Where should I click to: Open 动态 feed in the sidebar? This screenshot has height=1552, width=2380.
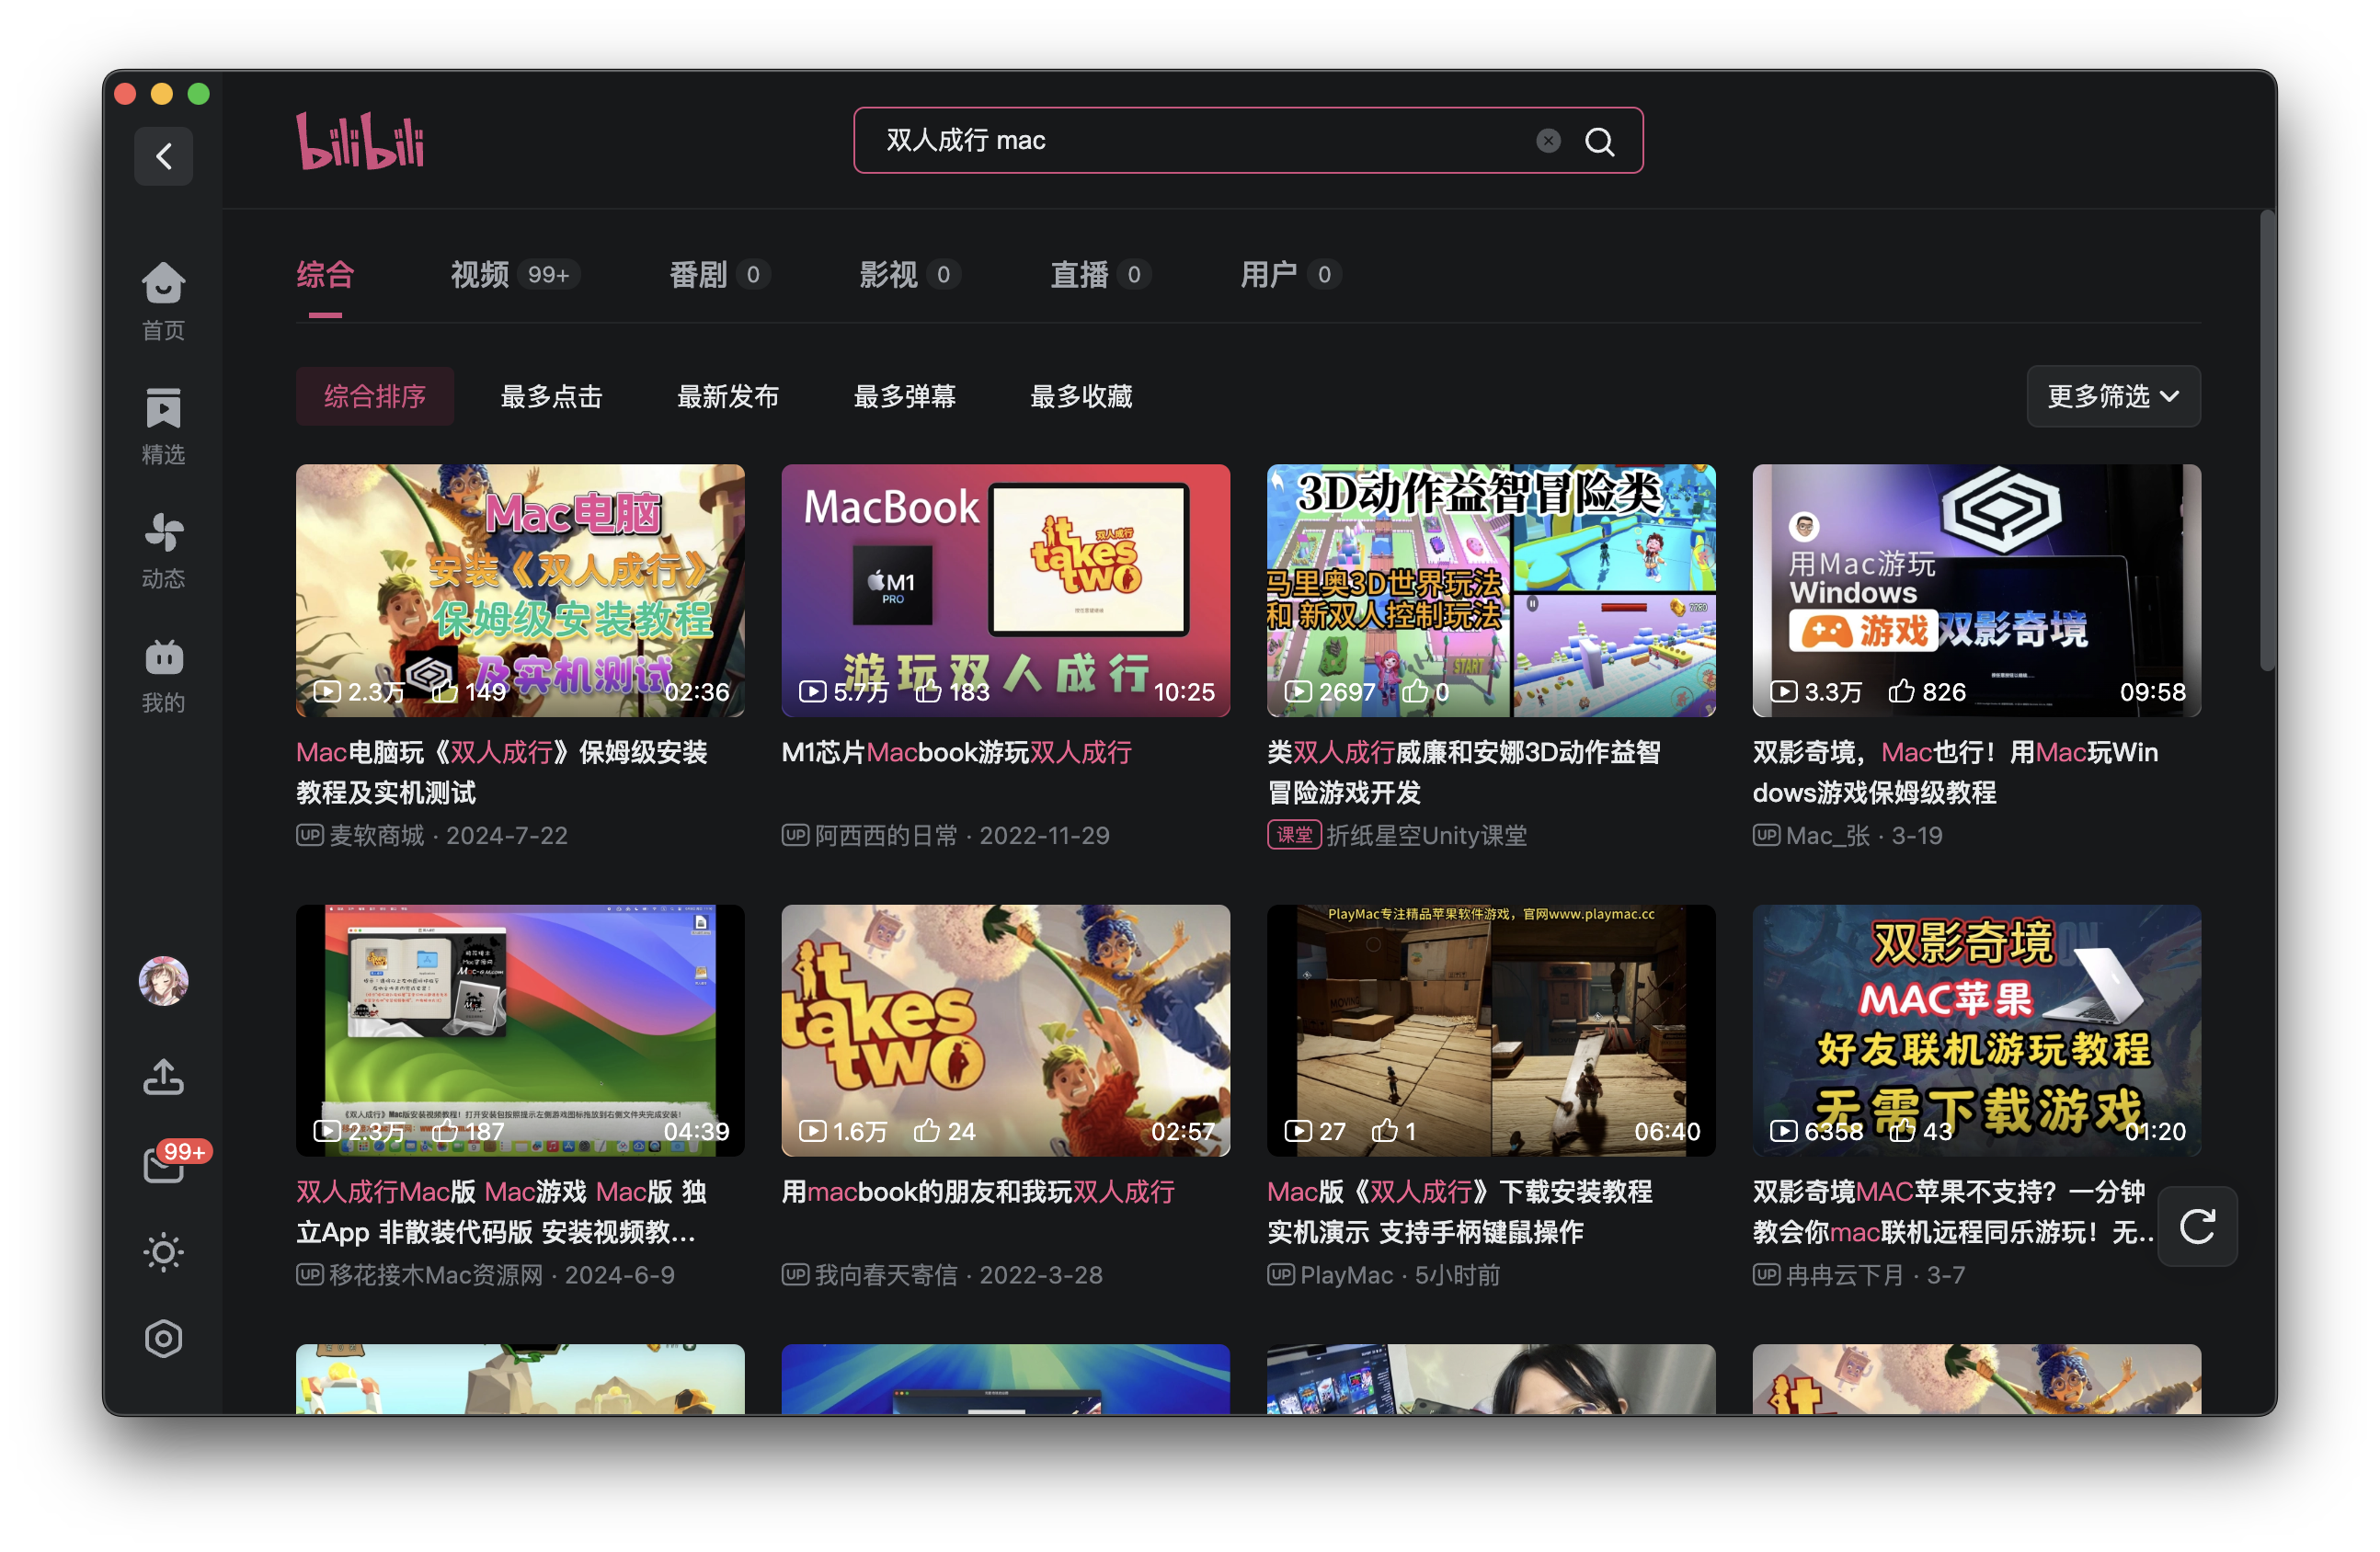[163, 550]
